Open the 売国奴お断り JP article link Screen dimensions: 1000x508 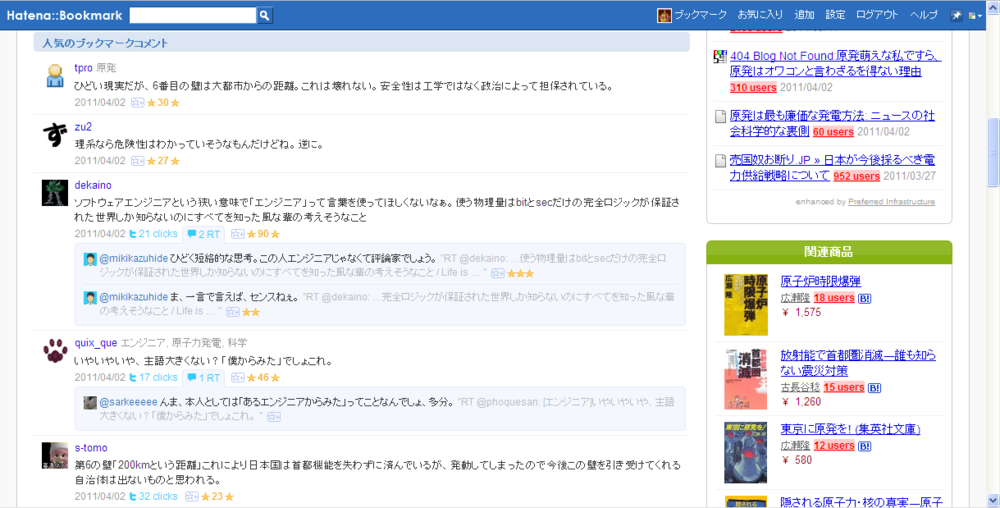[832, 168]
